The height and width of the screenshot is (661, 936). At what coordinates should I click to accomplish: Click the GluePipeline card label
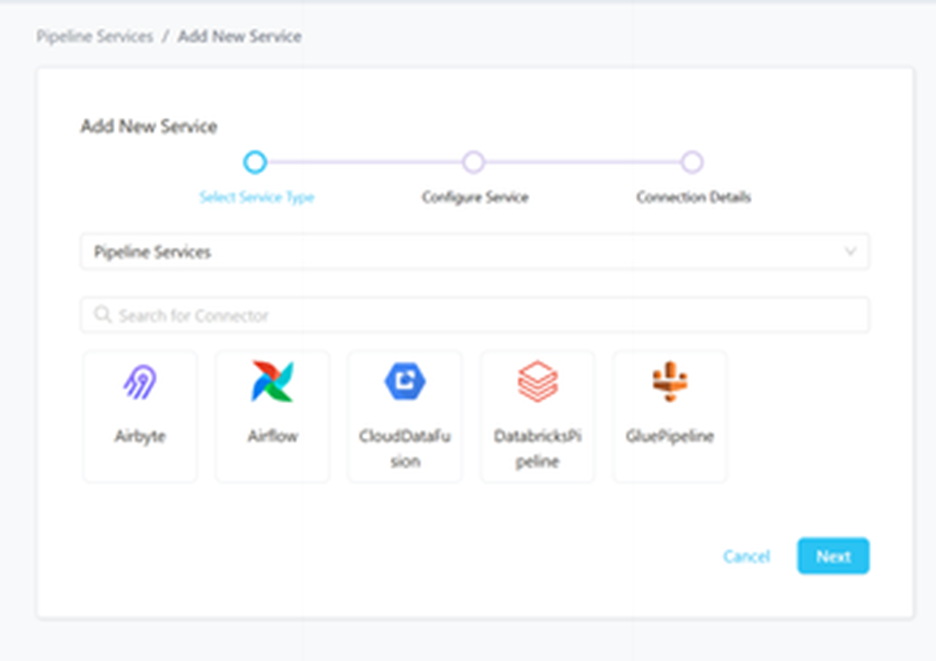click(x=669, y=437)
